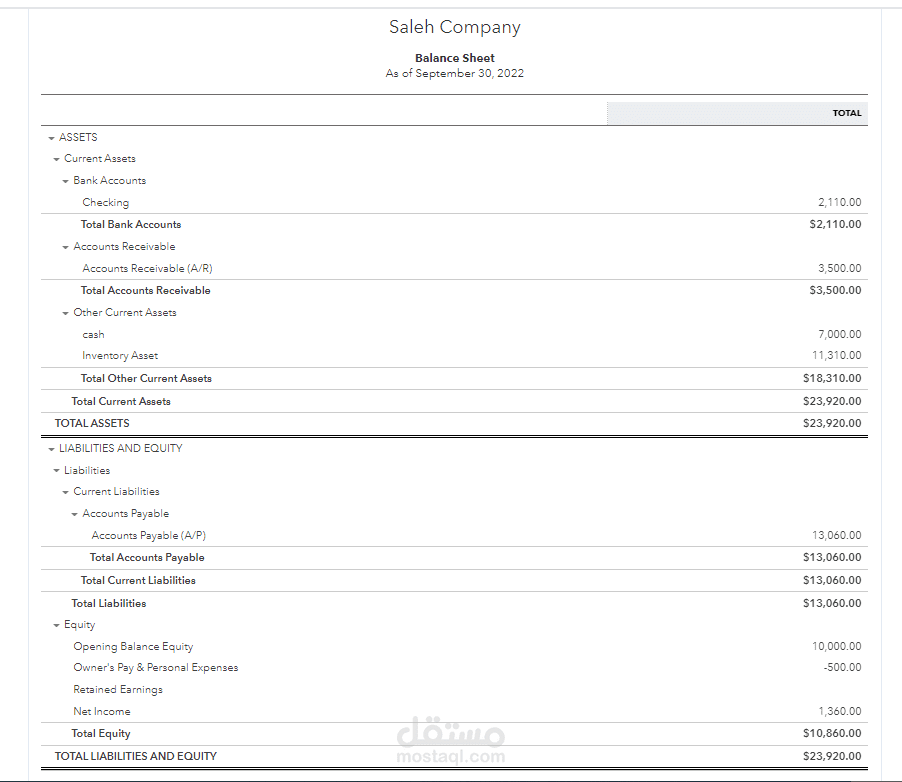Open Owner's Pay & Personal Expenses amount -500.00
Screen dimensions: 902x782
842,668
